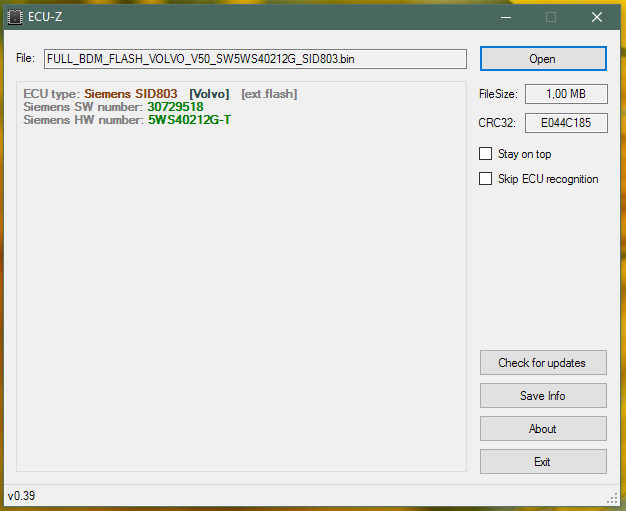Click the Exit button

click(x=543, y=461)
